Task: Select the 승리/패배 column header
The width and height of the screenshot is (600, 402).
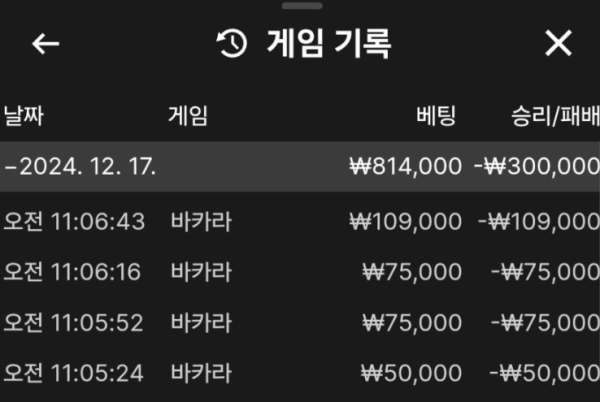Action: pos(555,116)
